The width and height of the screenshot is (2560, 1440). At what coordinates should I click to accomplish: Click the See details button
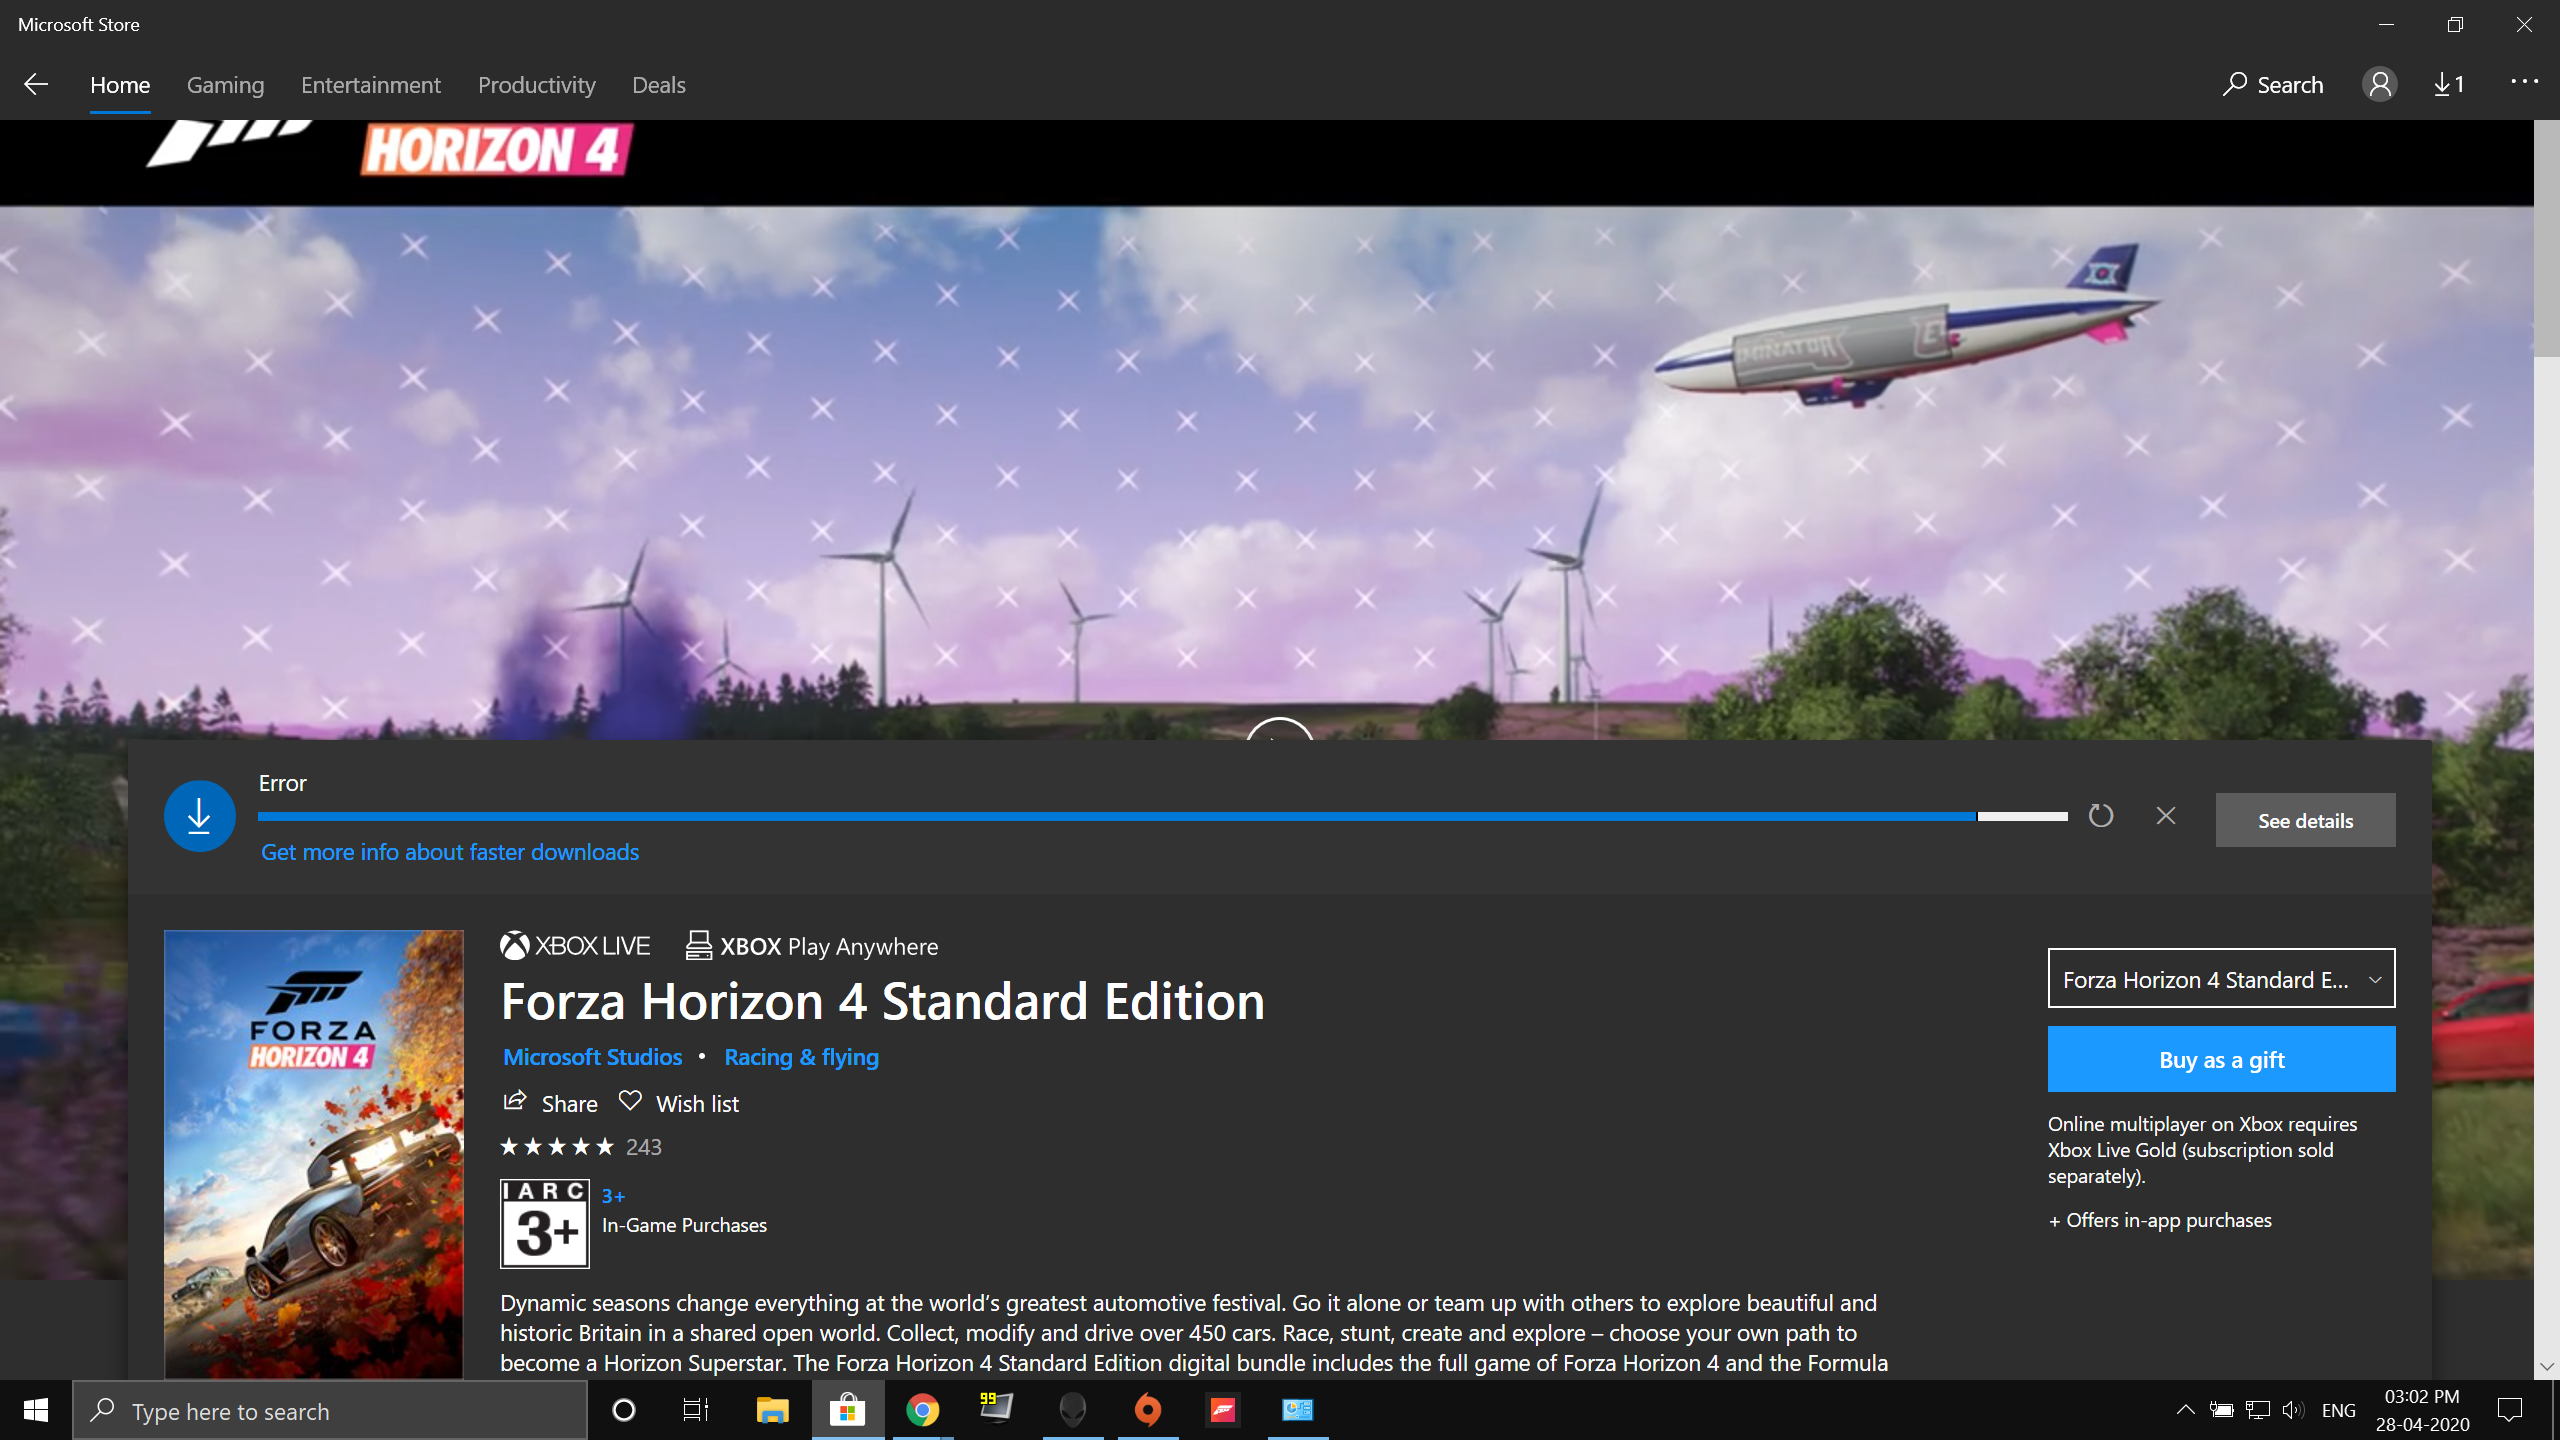(x=2305, y=820)
